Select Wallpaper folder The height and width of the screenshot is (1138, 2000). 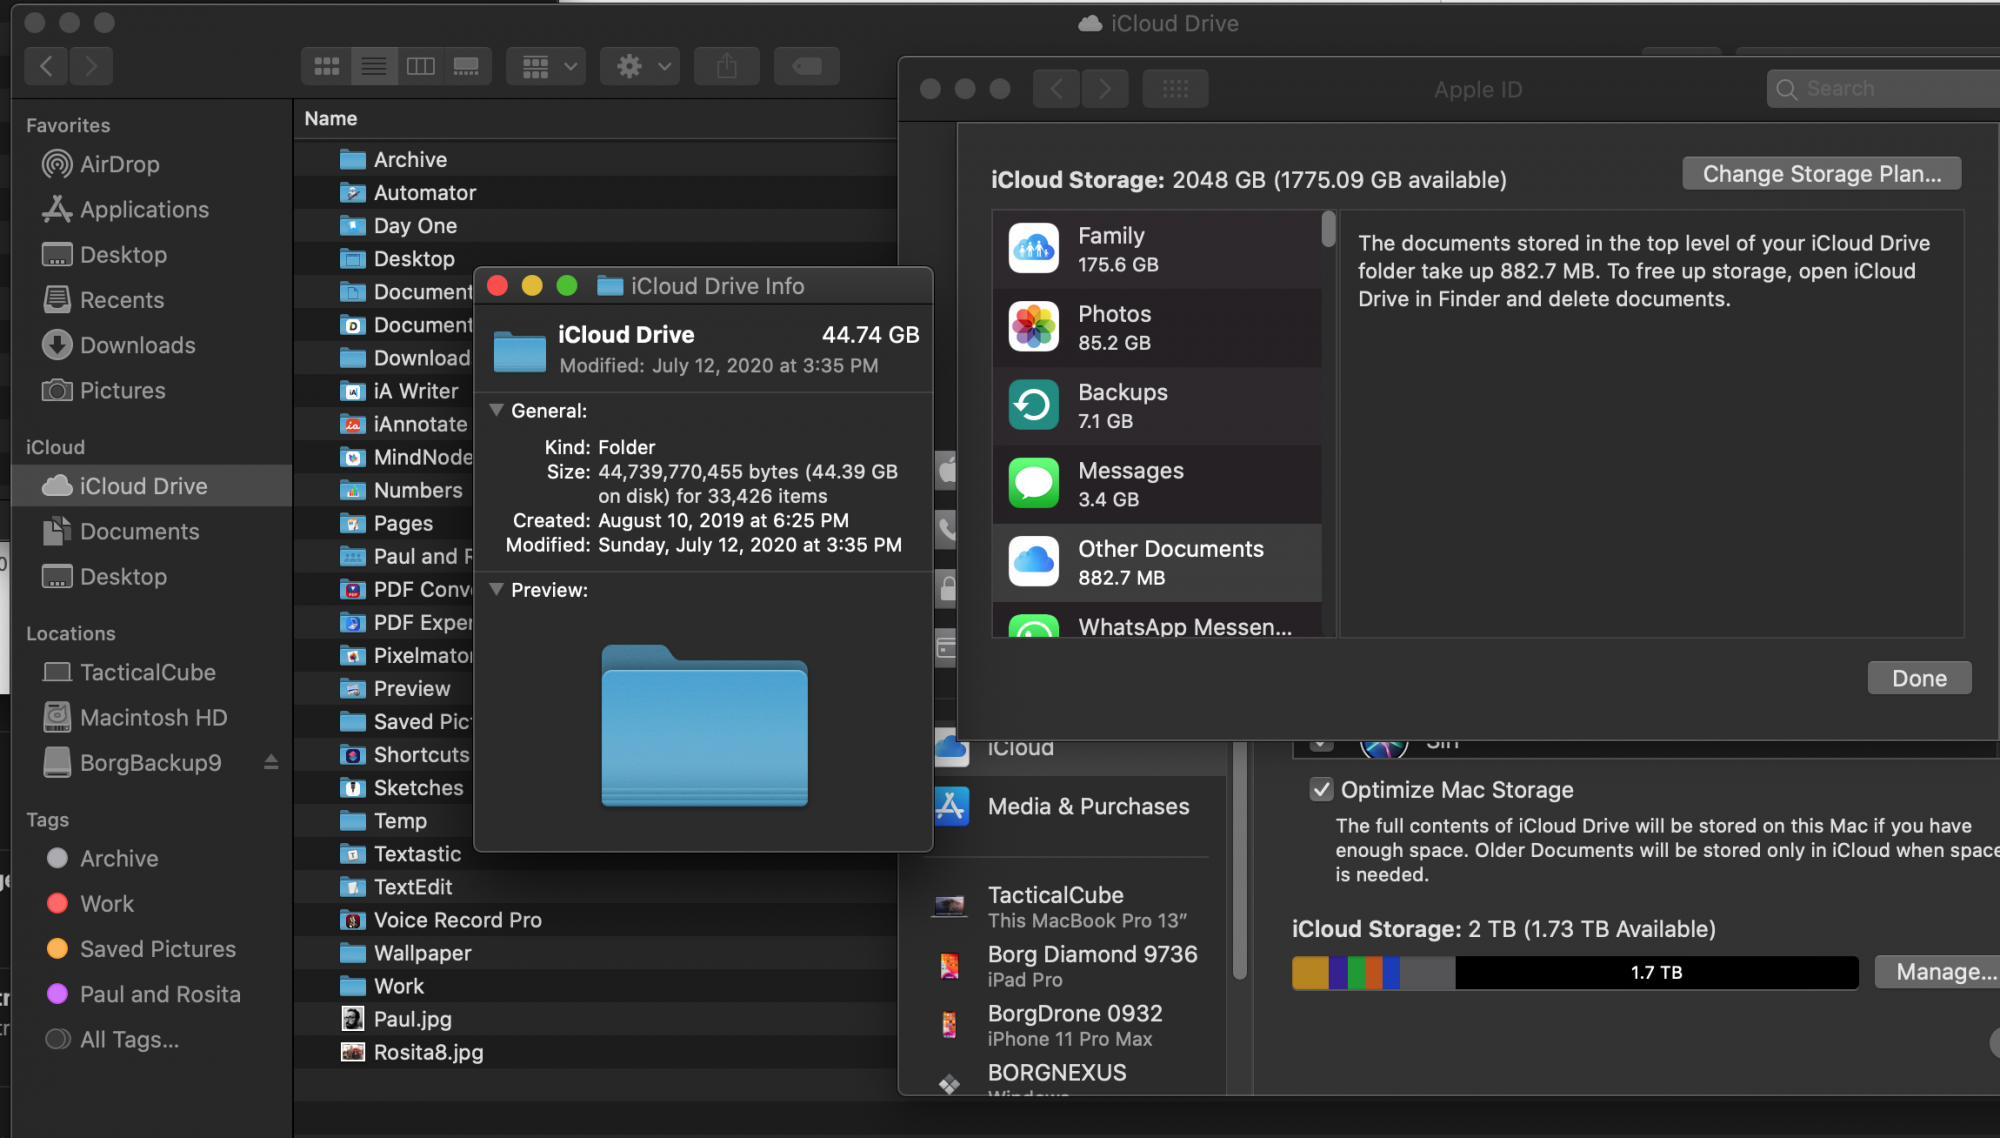595,952
